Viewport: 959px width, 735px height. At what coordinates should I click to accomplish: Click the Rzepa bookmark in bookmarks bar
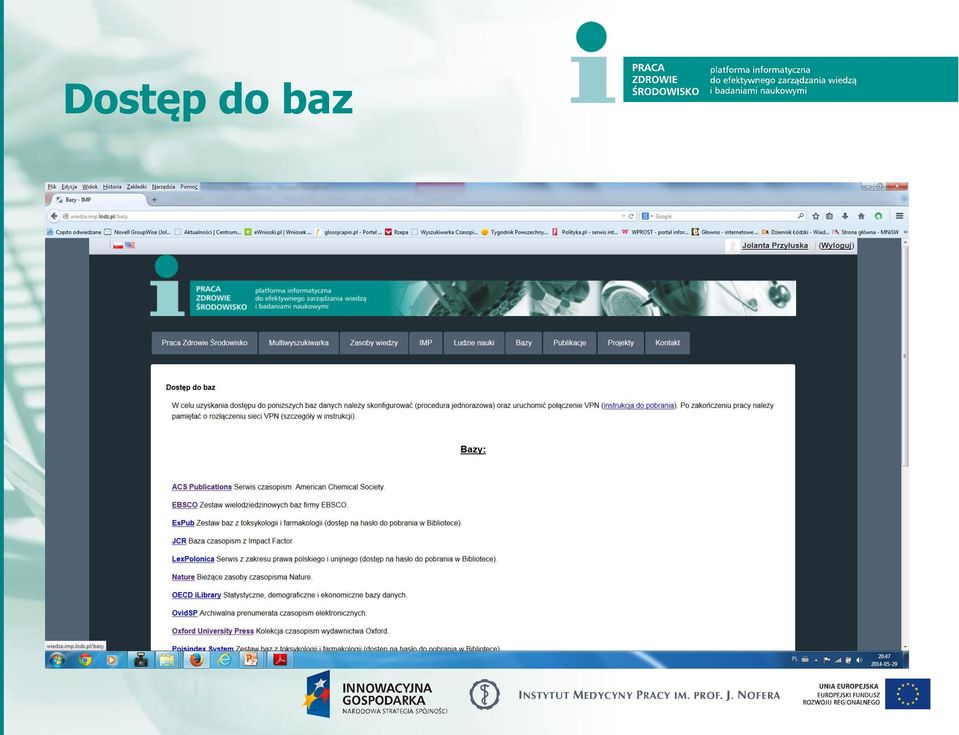396,232
